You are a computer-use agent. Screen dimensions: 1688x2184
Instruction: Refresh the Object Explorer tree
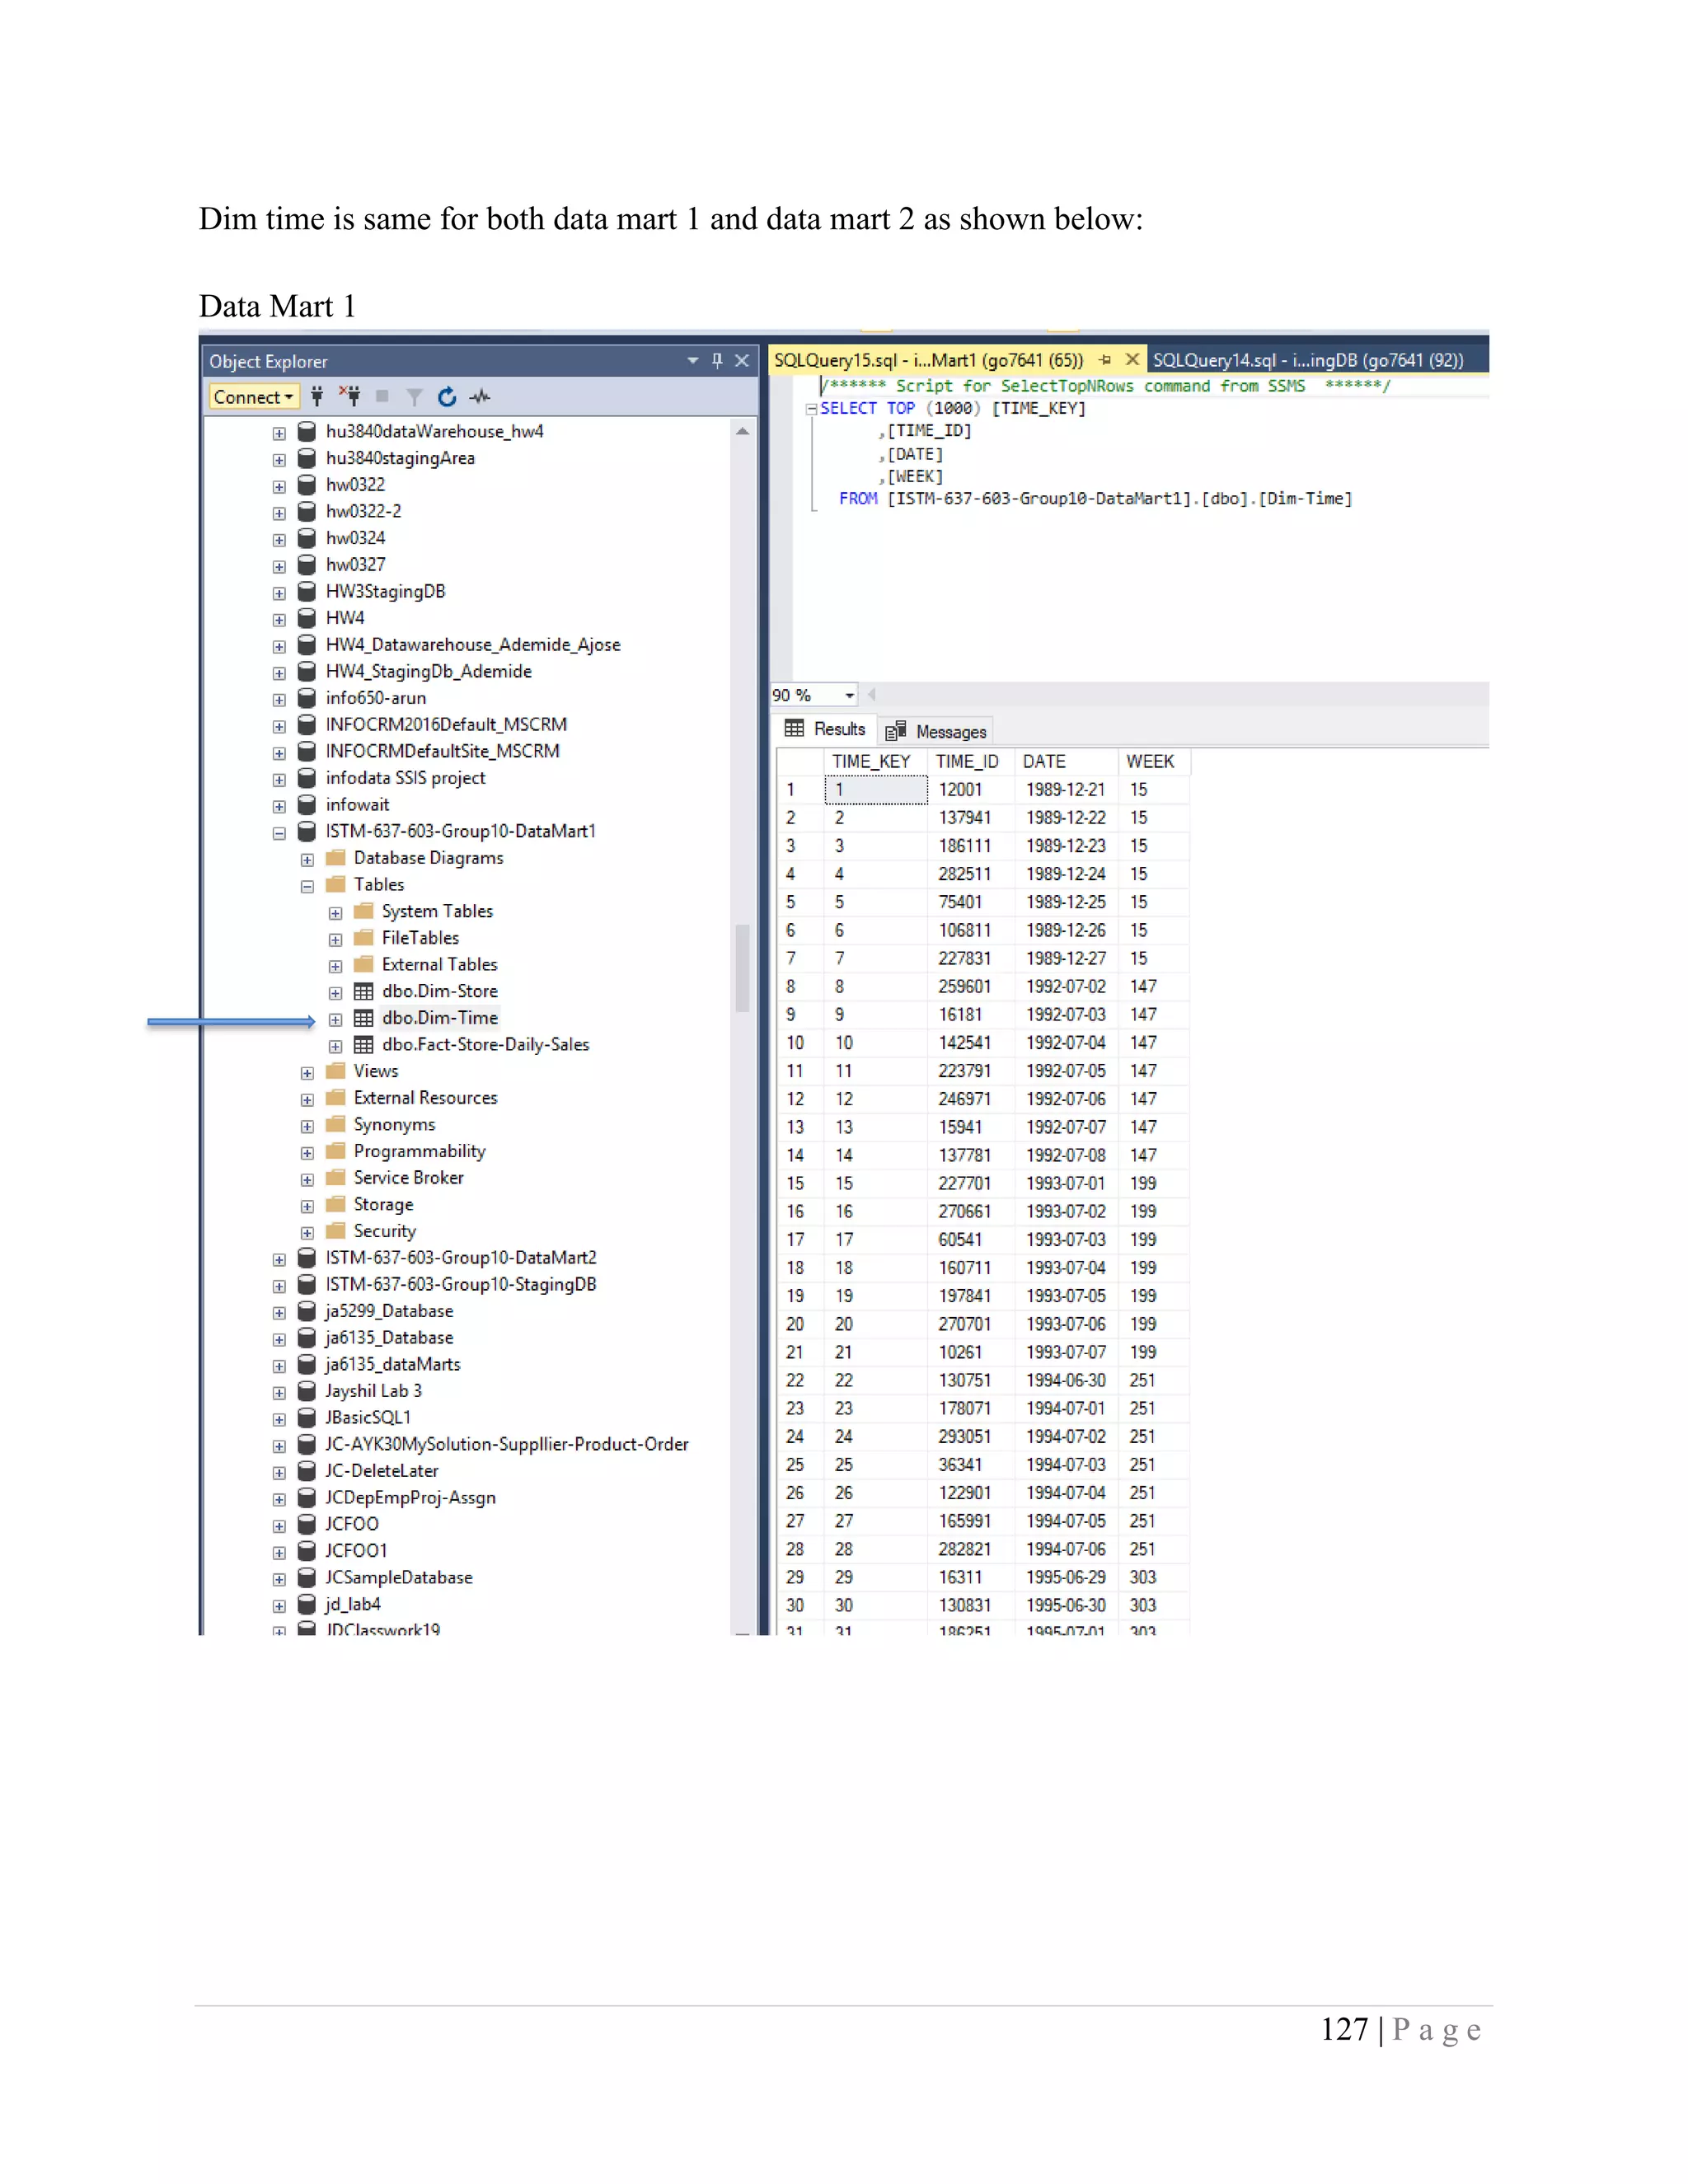pyautogui.click(x=447, y=397)
